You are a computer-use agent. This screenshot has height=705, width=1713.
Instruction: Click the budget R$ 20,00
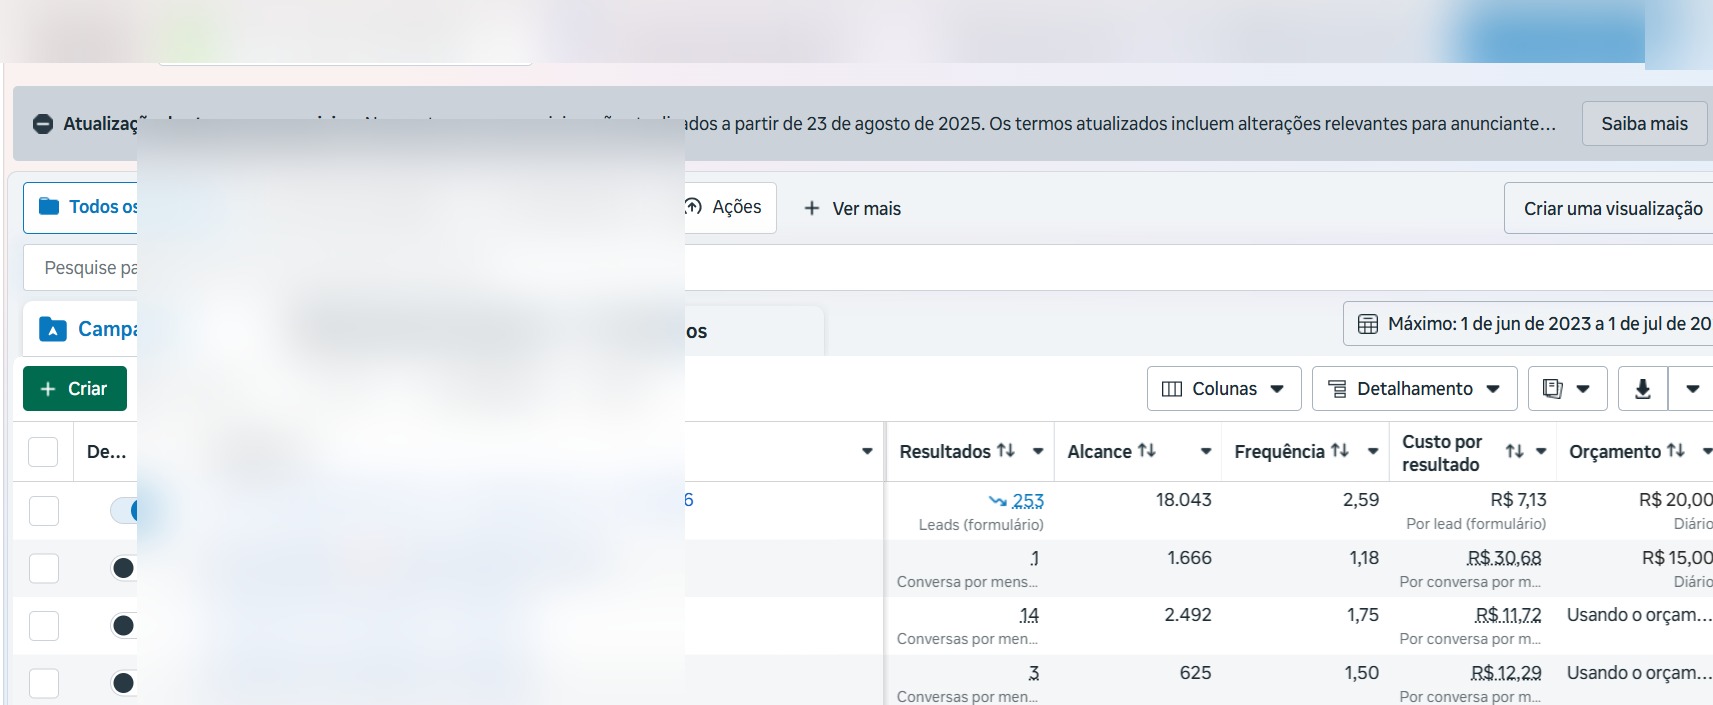(x=1675, y=499)
